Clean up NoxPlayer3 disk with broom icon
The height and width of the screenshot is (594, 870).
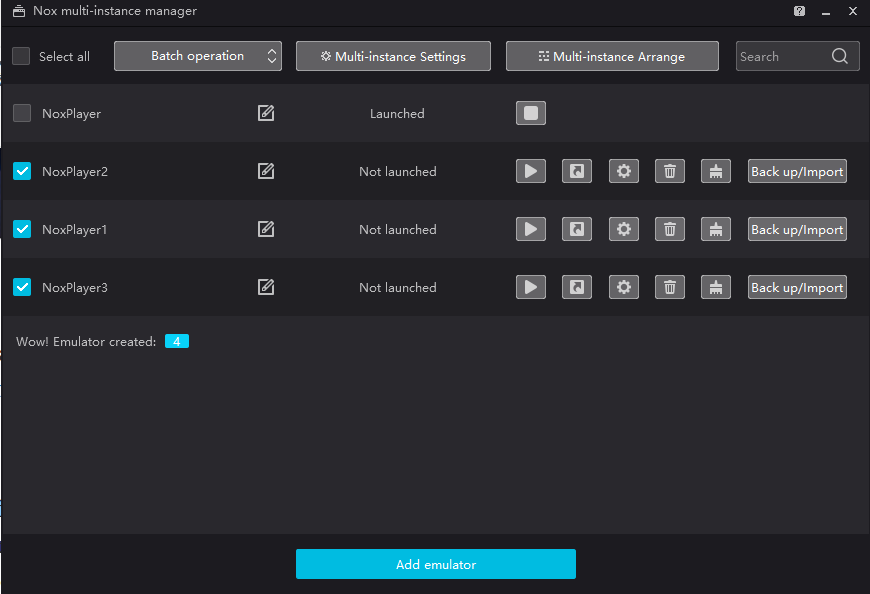716,287
